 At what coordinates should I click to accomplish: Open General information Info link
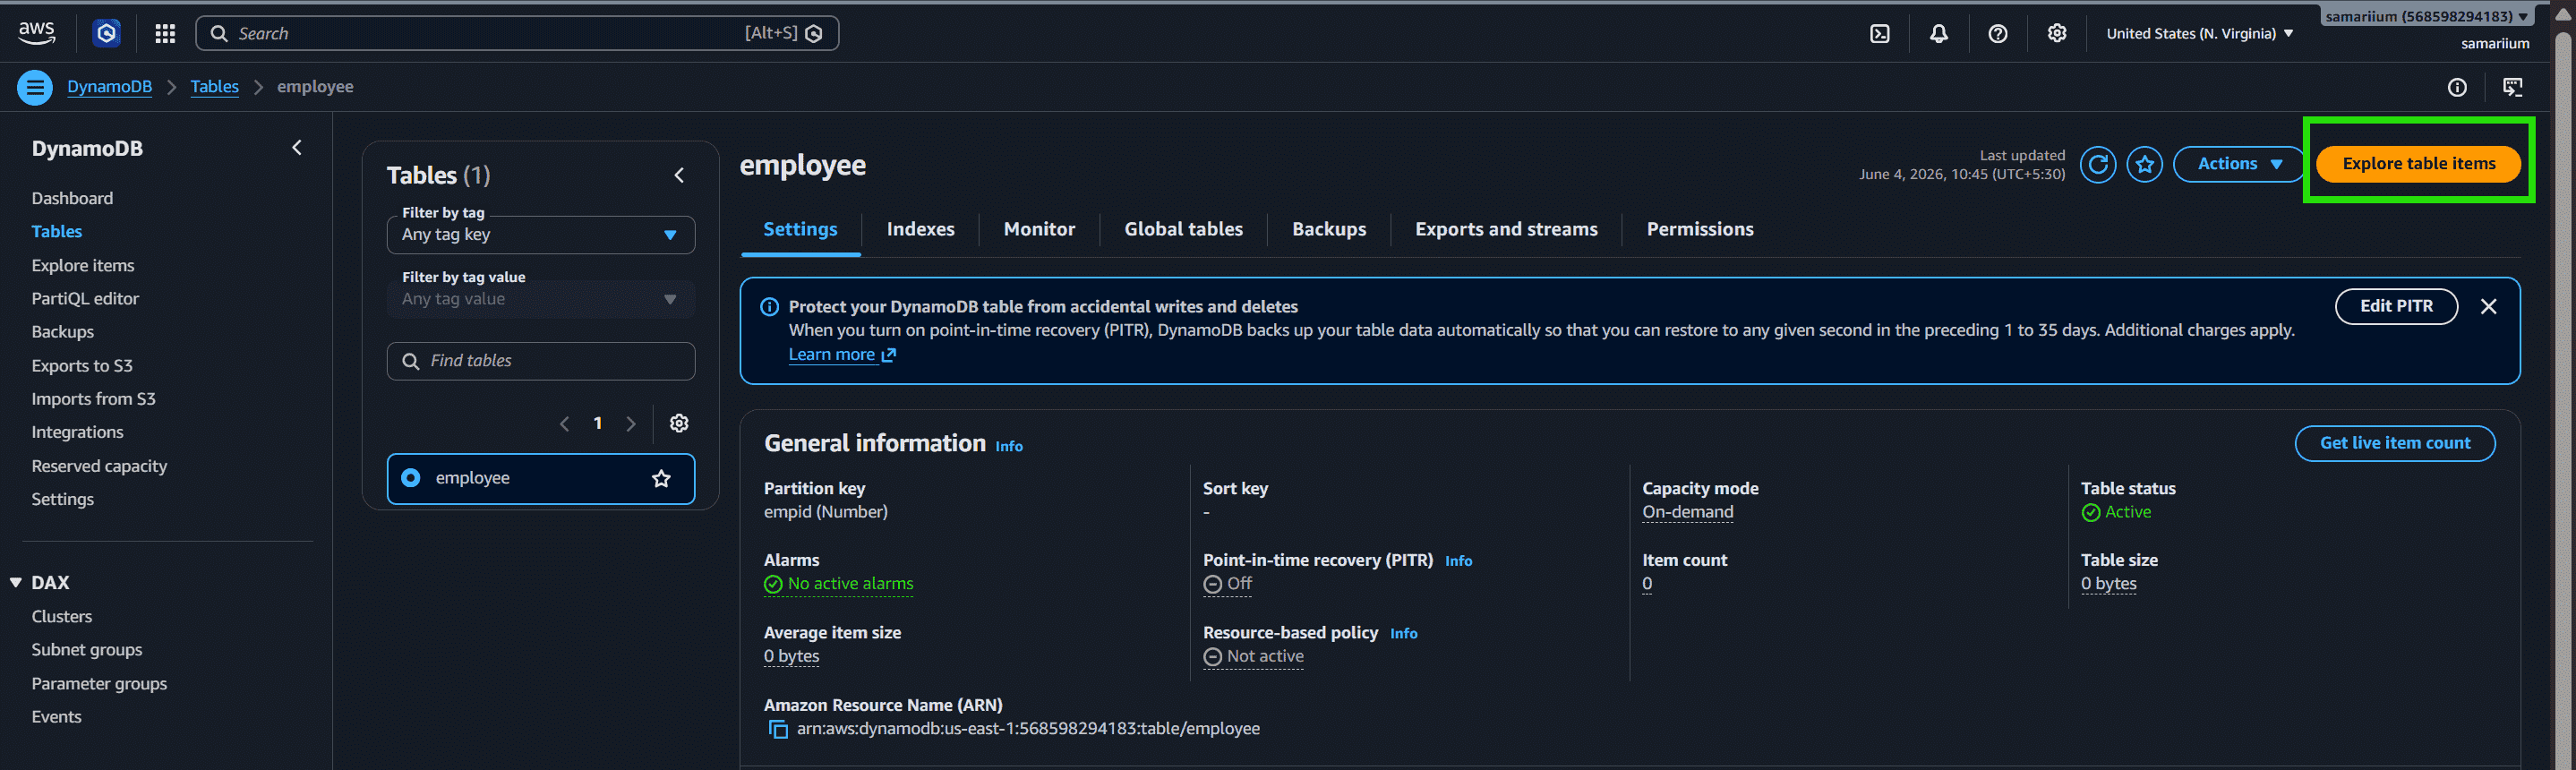click(x=1009, y=447)
